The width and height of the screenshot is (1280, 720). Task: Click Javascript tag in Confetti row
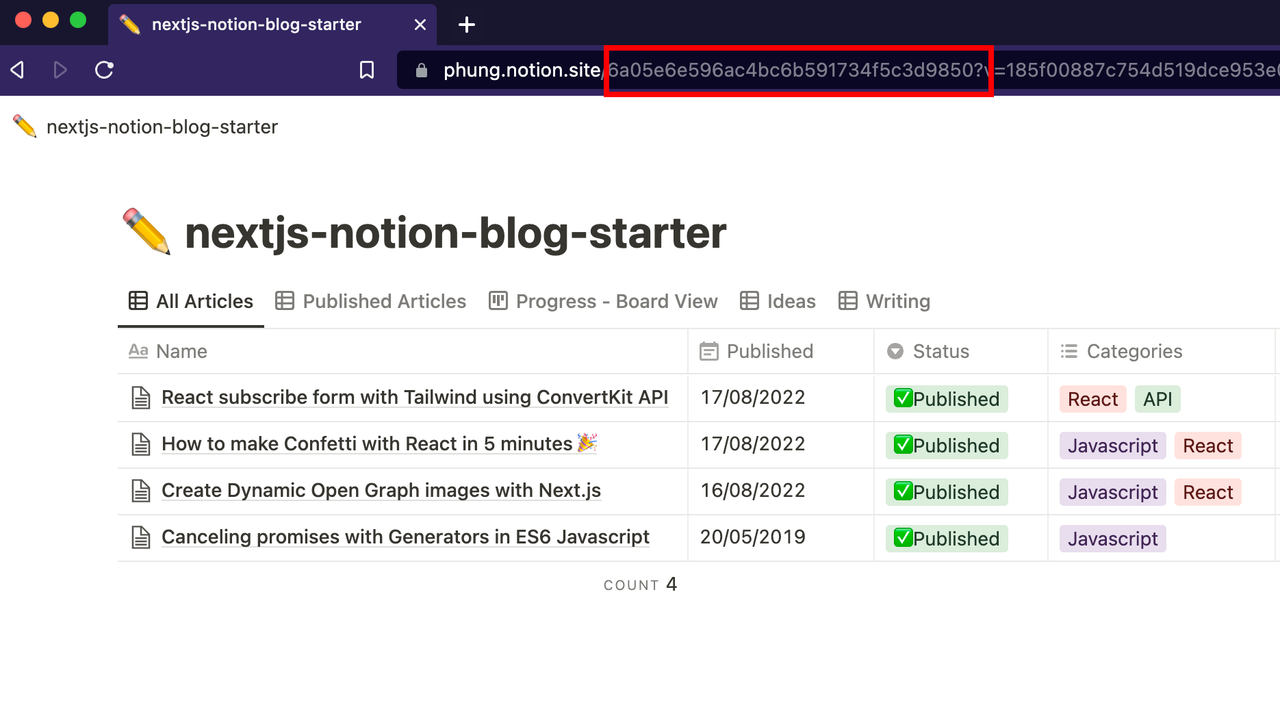pyautogui.click(x=1113, y=446)
